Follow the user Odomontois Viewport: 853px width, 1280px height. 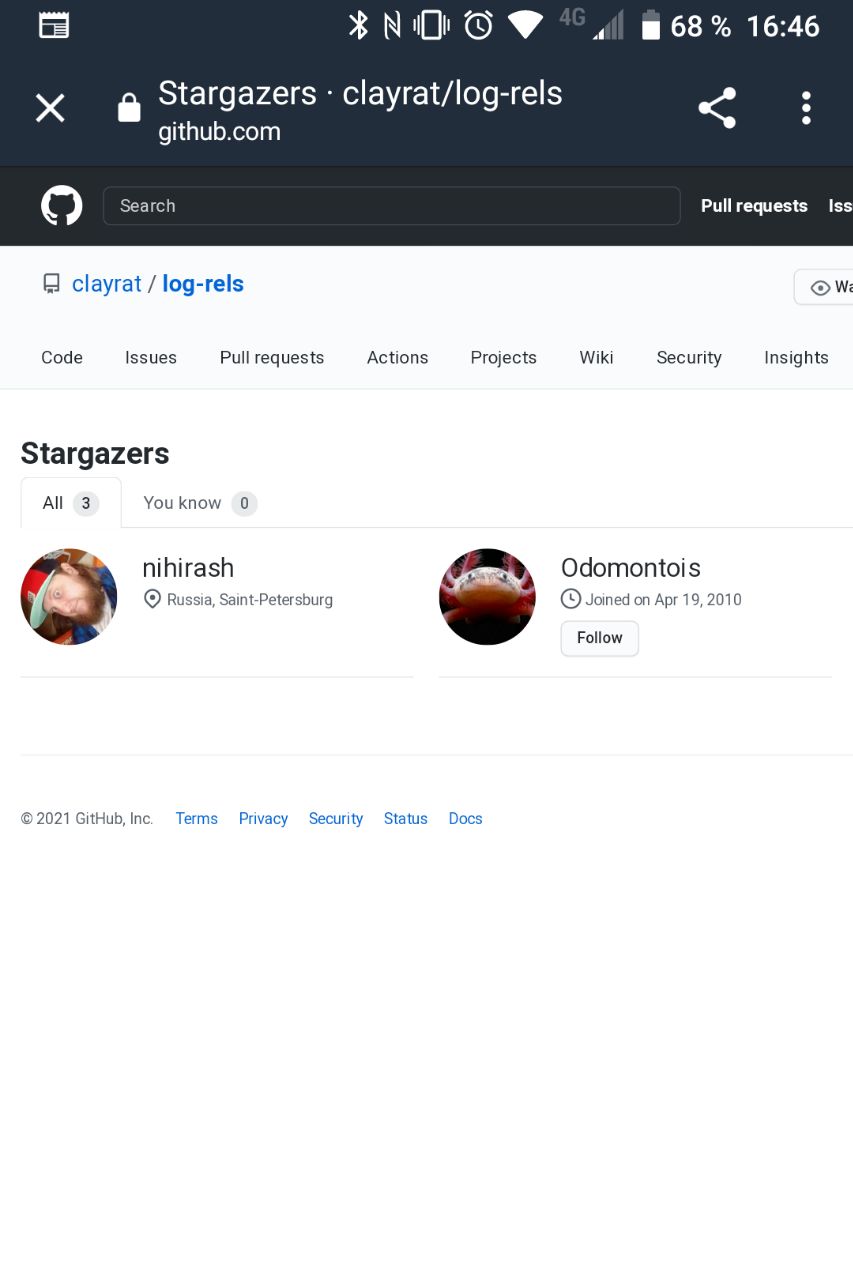point(600,638)
